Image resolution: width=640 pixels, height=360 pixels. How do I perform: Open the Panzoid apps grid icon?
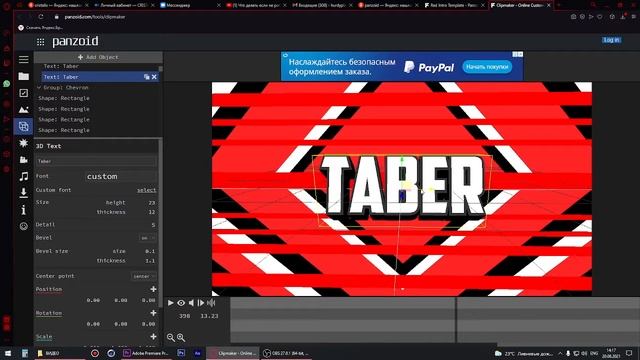coord(40,42)
